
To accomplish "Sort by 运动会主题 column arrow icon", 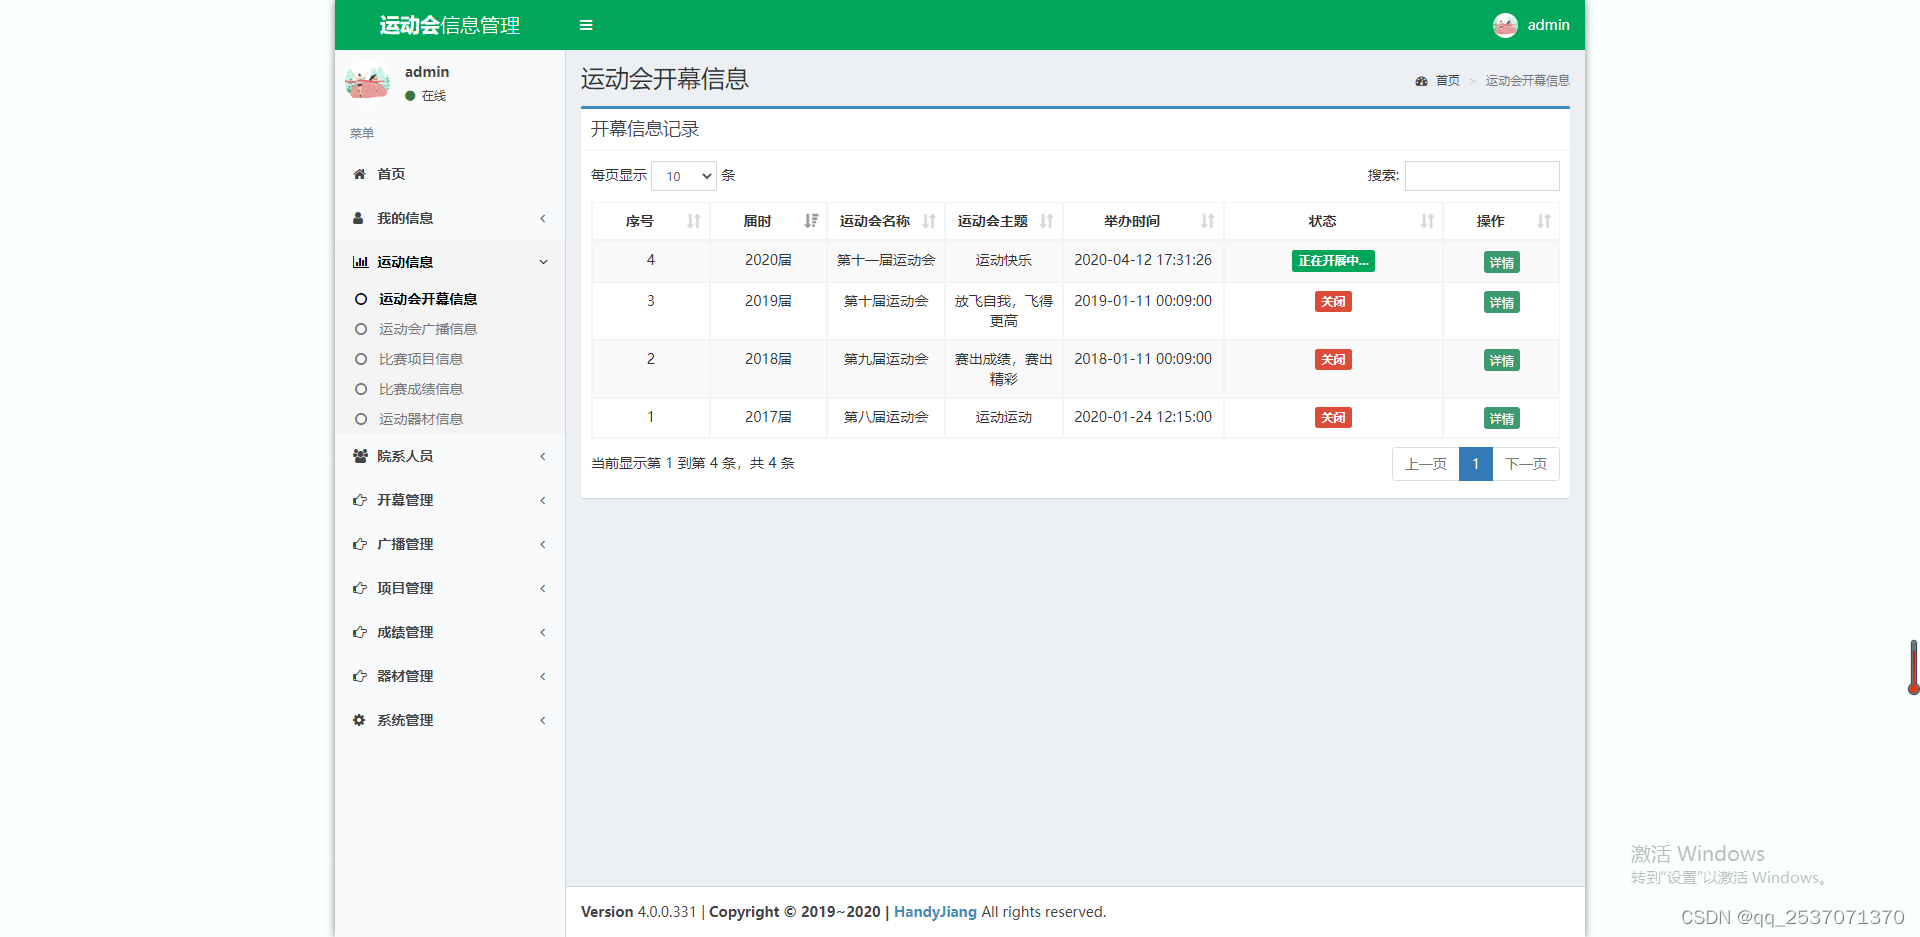I will click(x=1046, y=221).
